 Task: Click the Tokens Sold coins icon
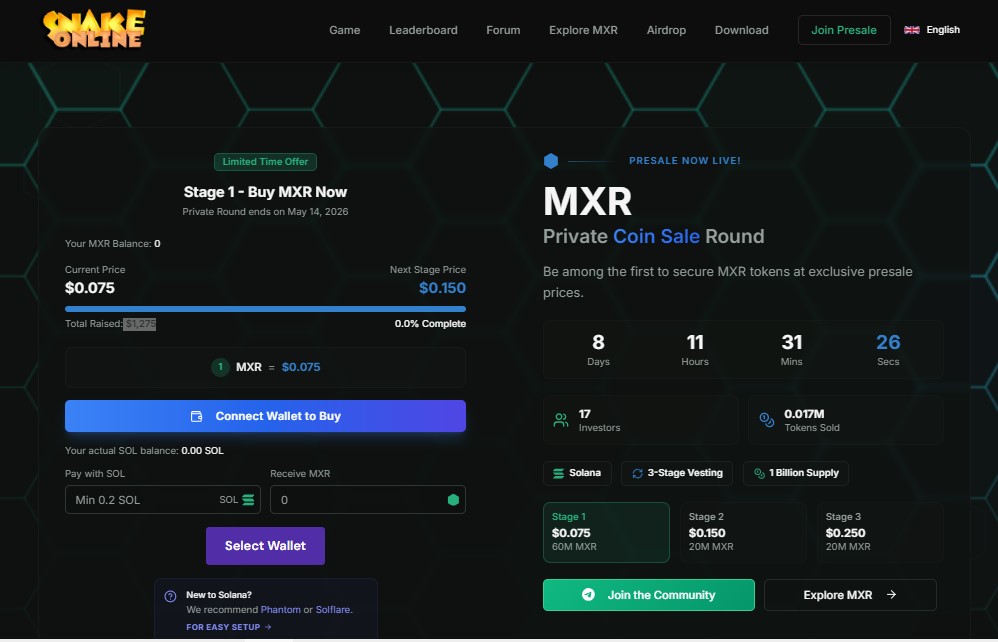point(767,420)
